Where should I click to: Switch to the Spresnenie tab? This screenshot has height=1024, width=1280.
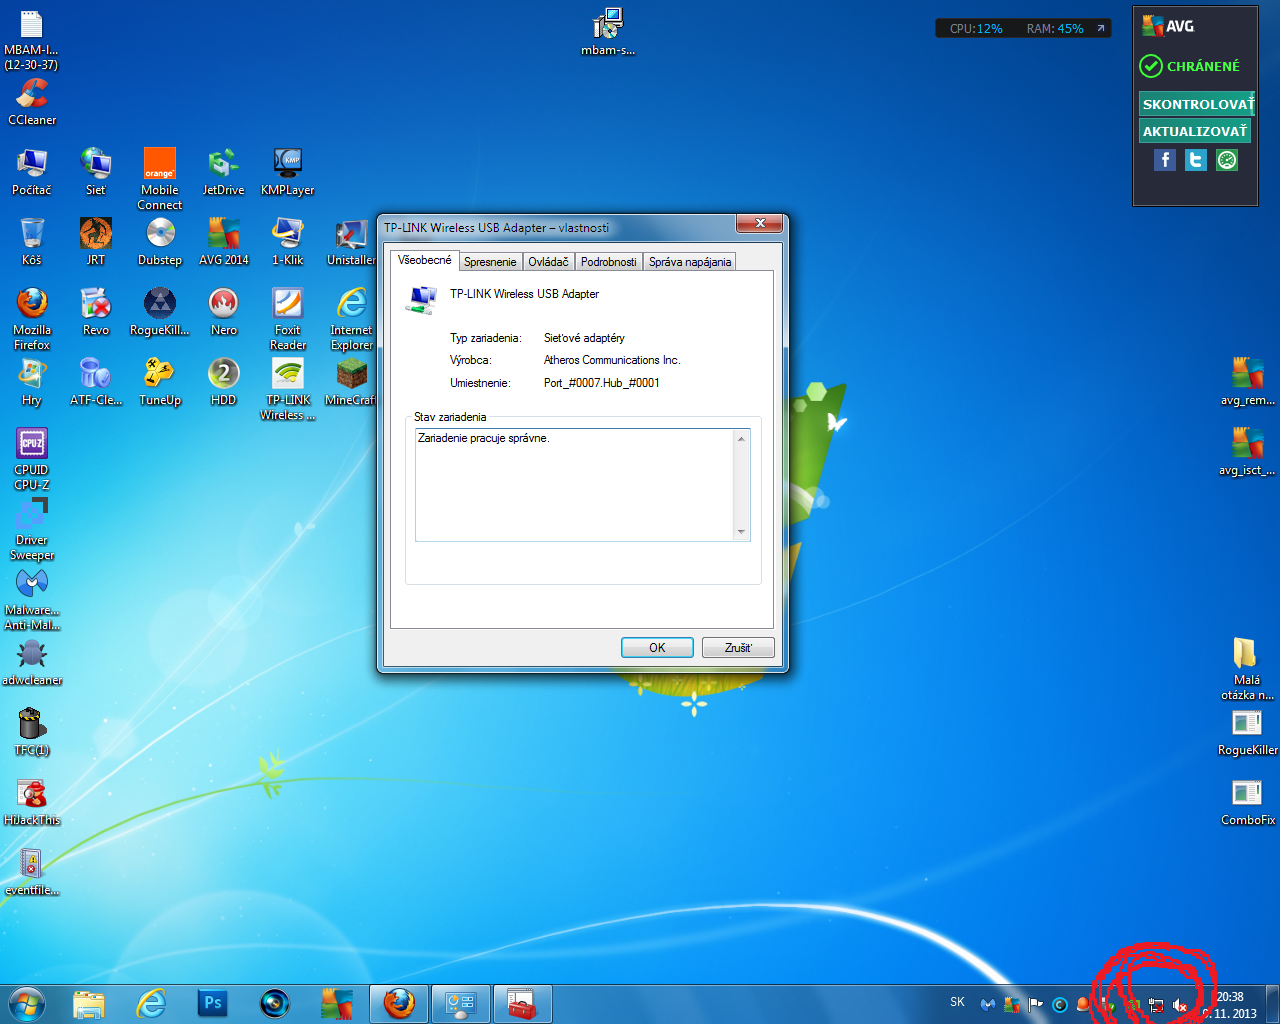tap(490, 262)
